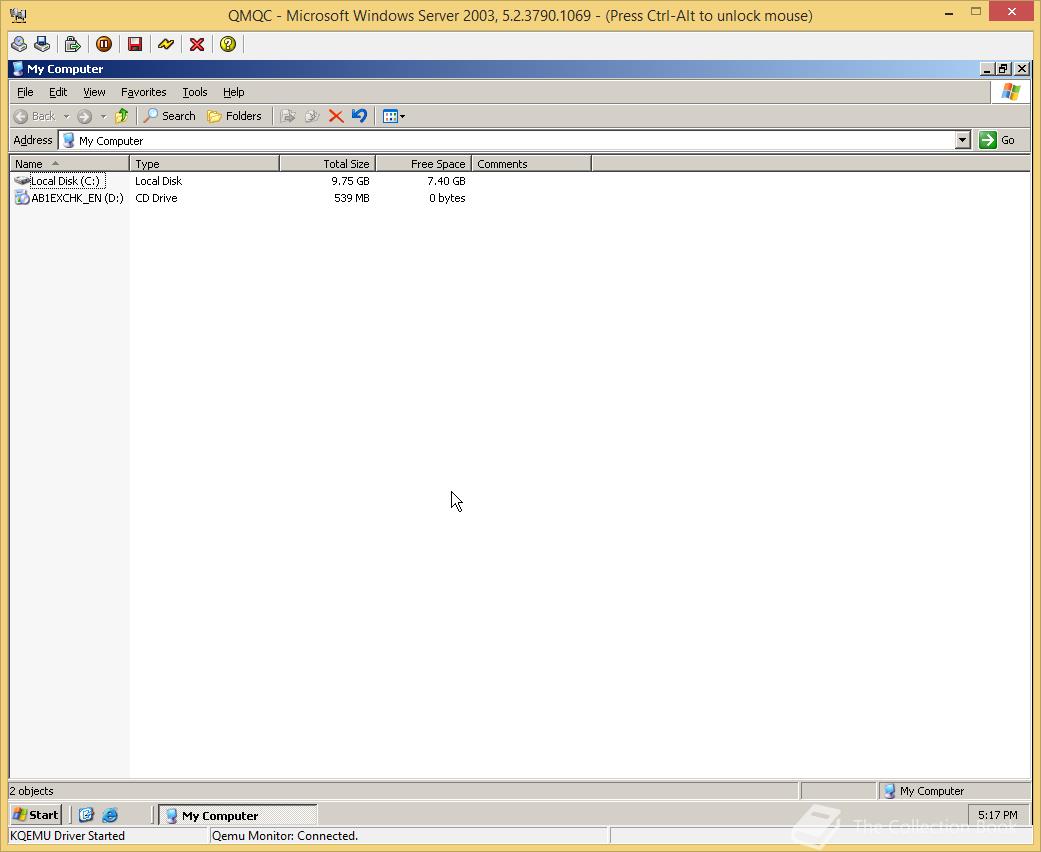Click the '9.75 GB' total size cell
The height and width of the screenshot is (852, 1041).
coord(351,181)
